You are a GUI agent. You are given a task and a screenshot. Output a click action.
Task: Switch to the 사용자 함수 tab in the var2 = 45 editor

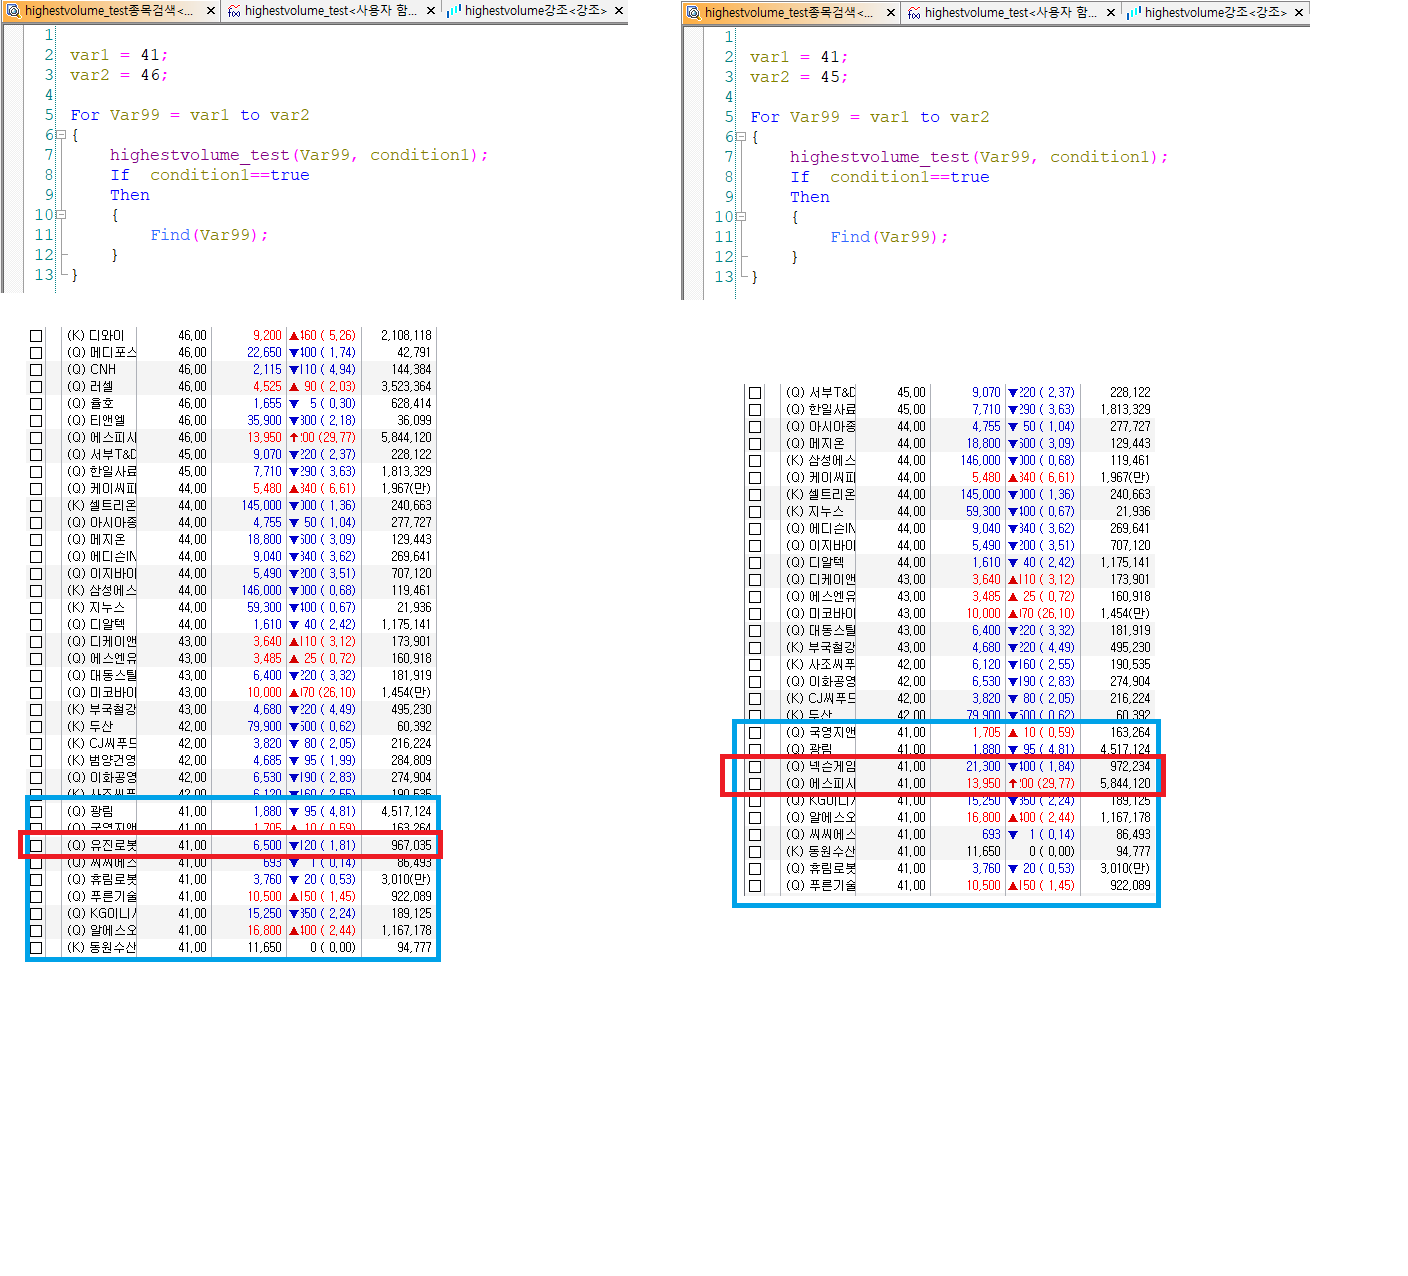click(1008, 13)
